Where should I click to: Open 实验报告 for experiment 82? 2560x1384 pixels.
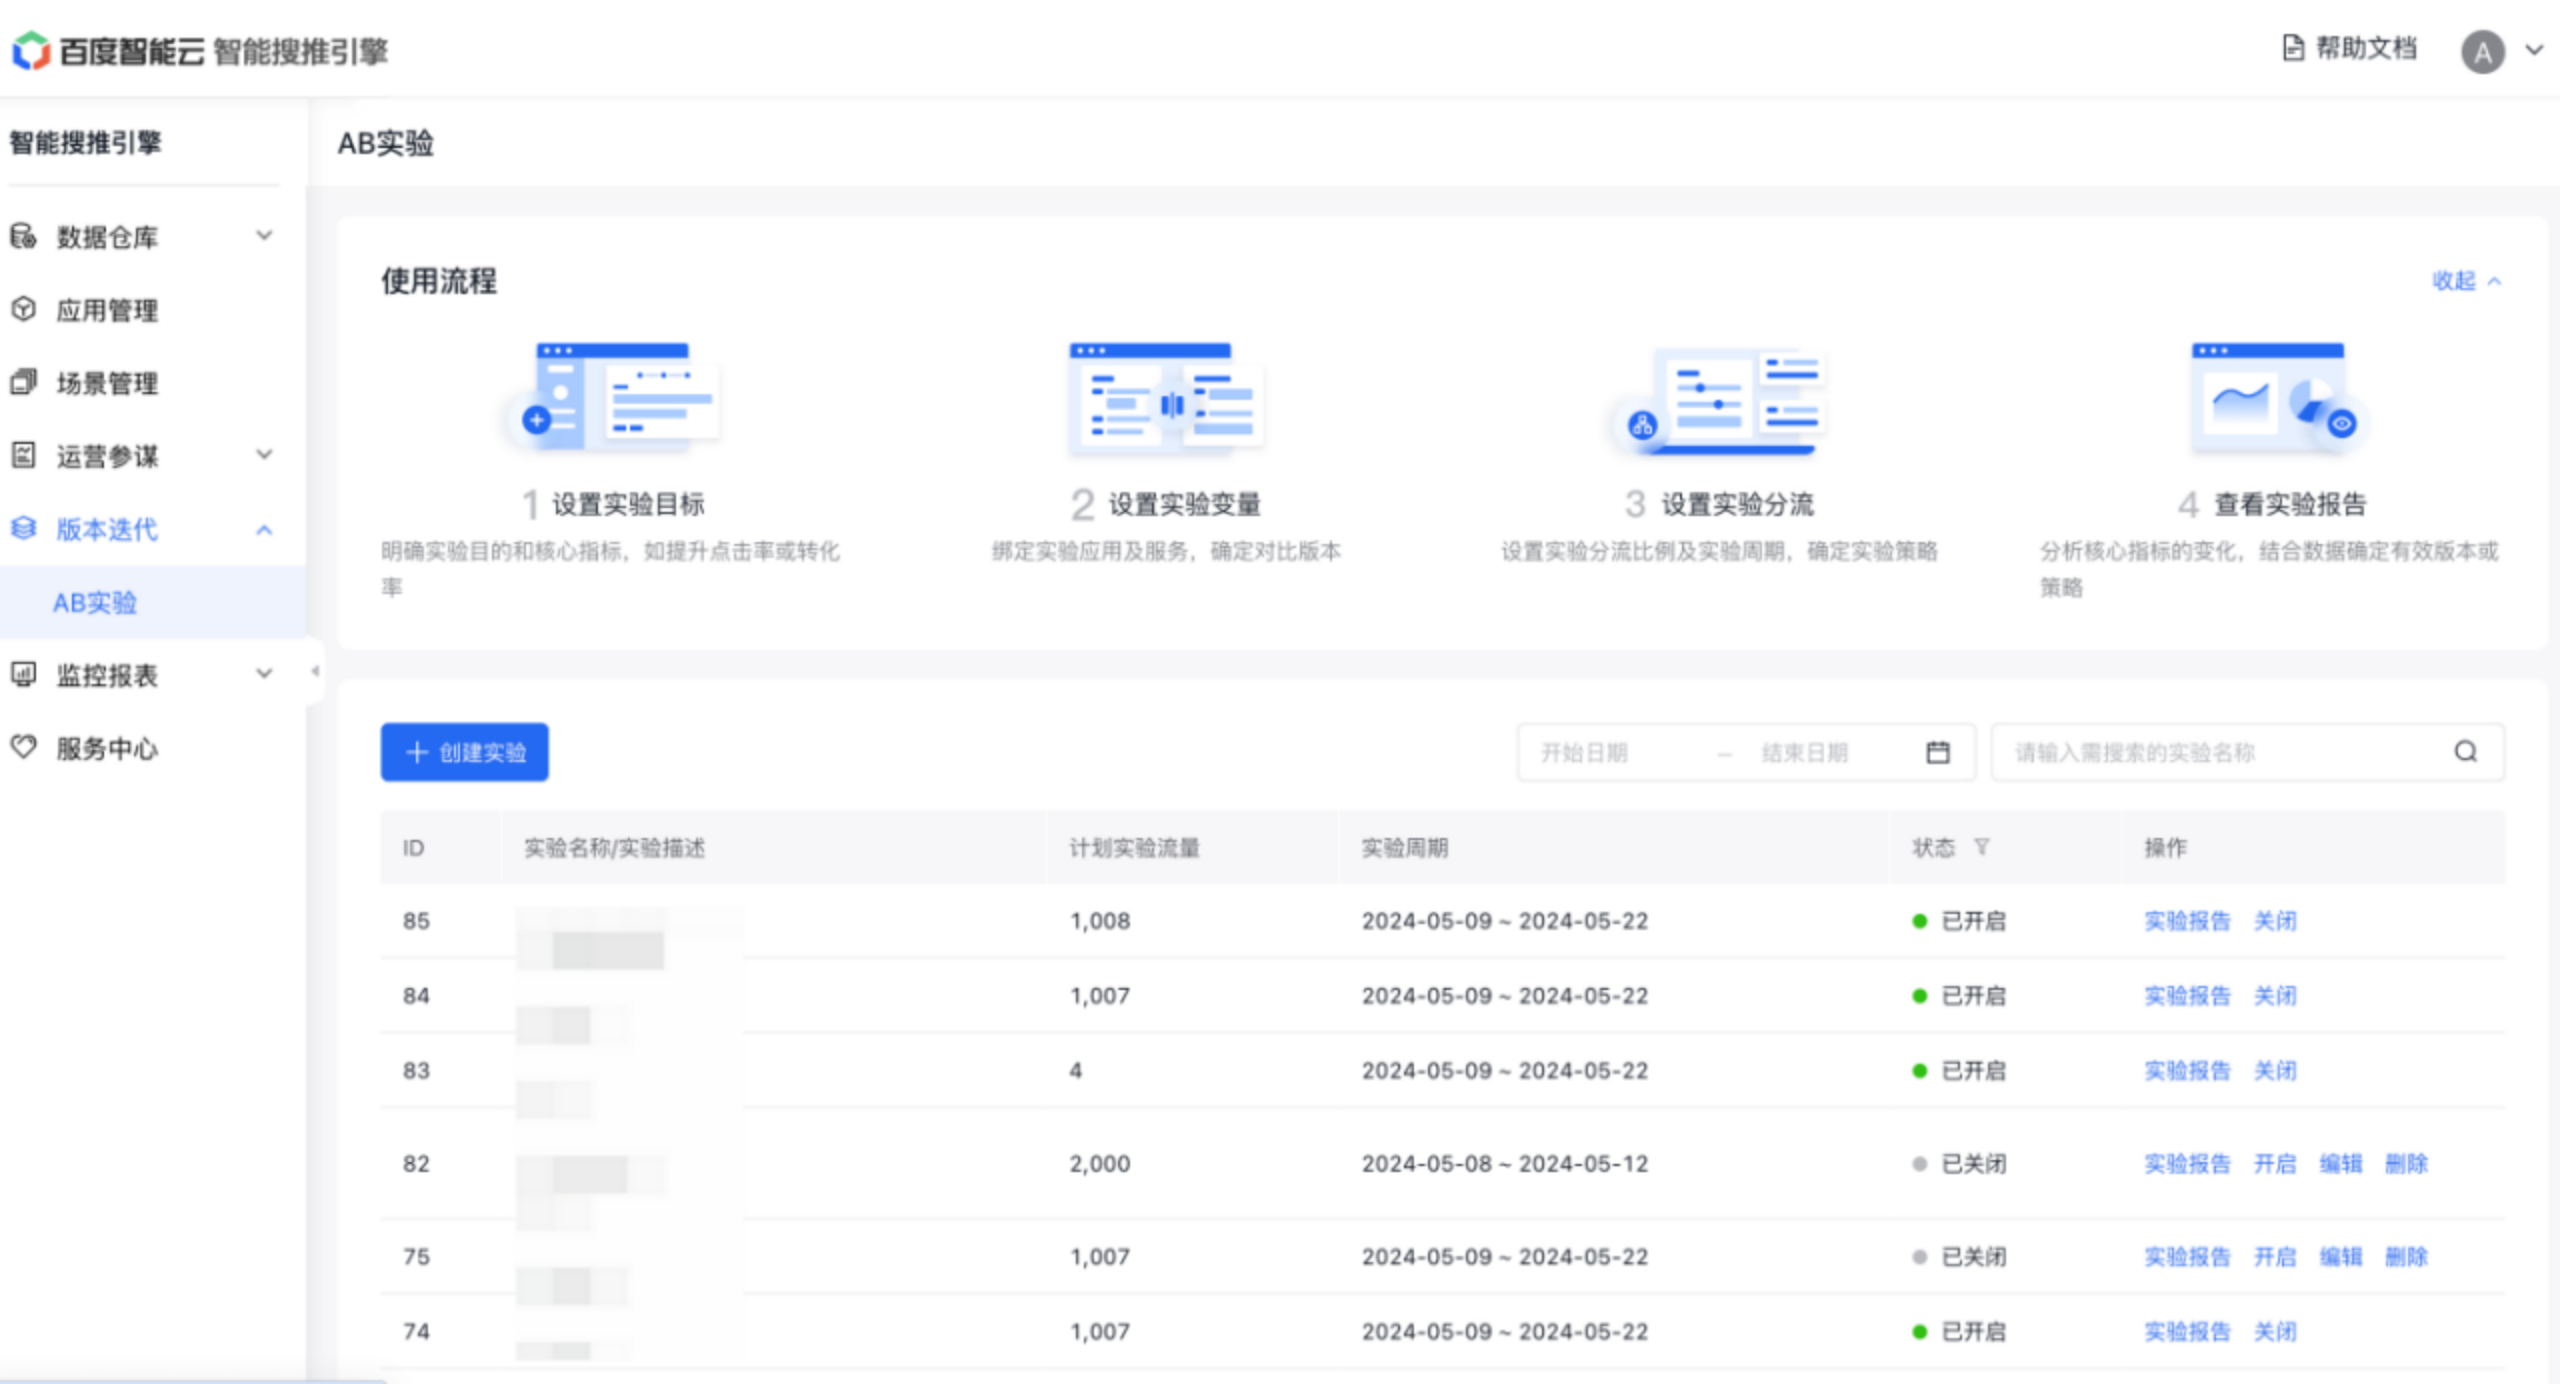[2187, 1164]
